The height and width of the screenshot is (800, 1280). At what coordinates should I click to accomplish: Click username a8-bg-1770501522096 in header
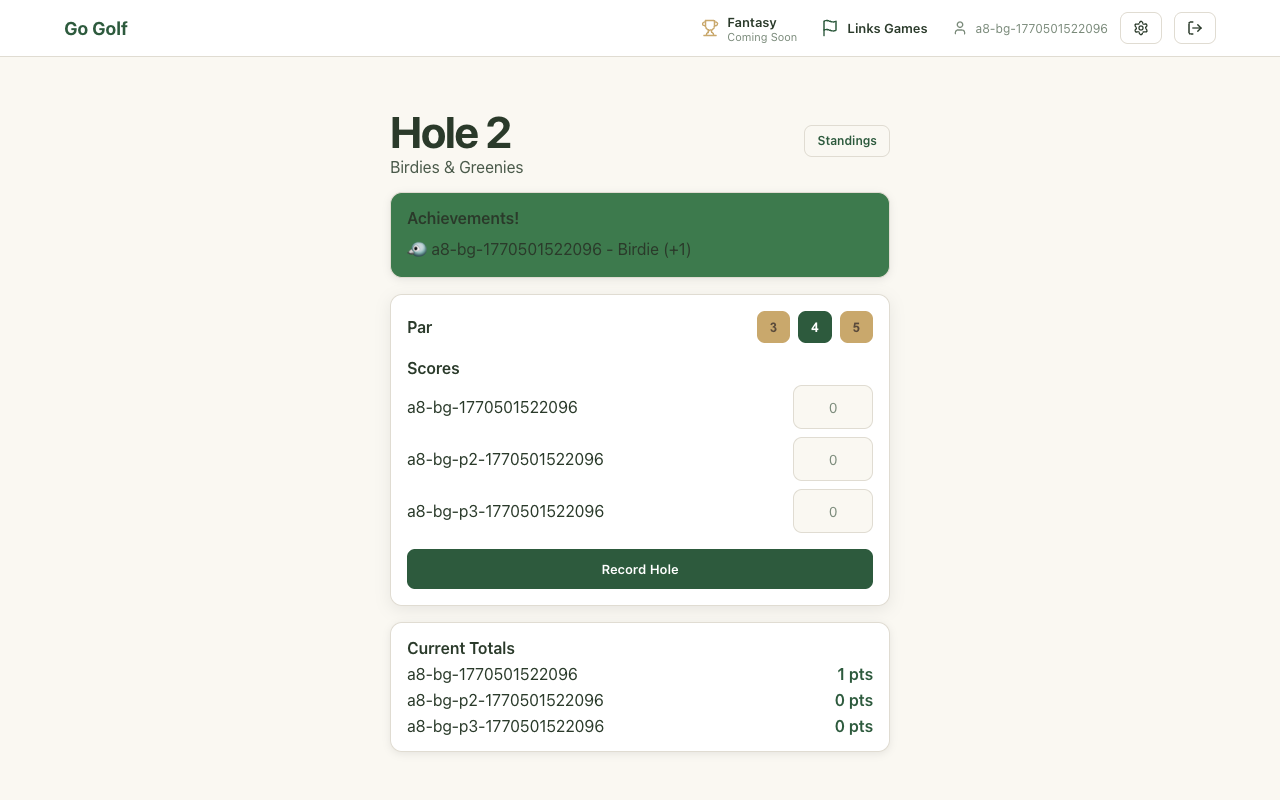coord(1041,29)
